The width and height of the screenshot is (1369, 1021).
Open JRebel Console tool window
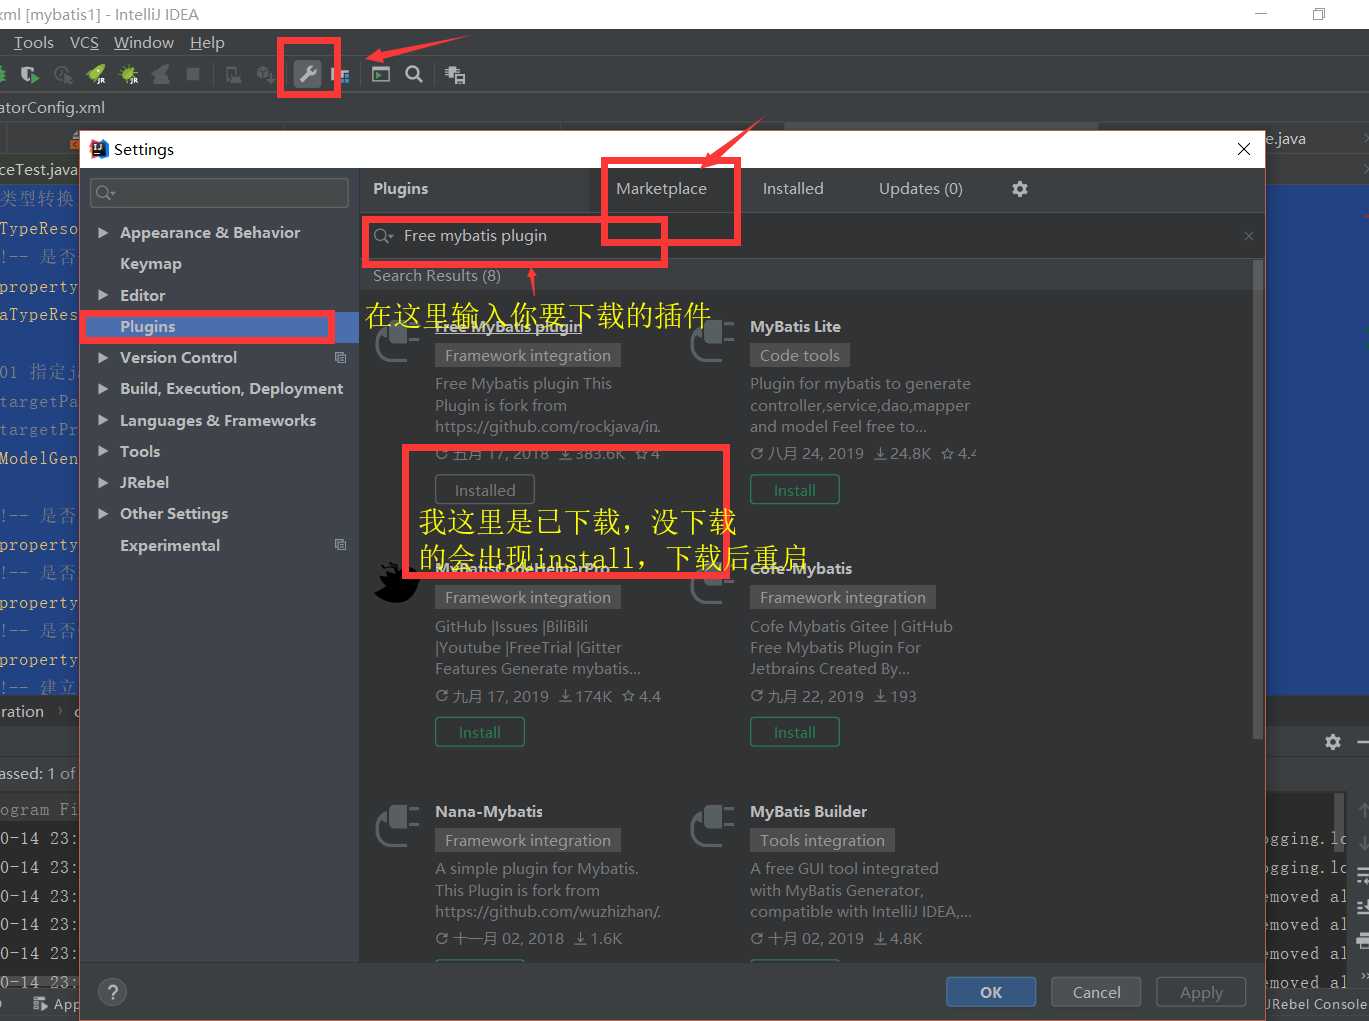pos(1316,1004)
